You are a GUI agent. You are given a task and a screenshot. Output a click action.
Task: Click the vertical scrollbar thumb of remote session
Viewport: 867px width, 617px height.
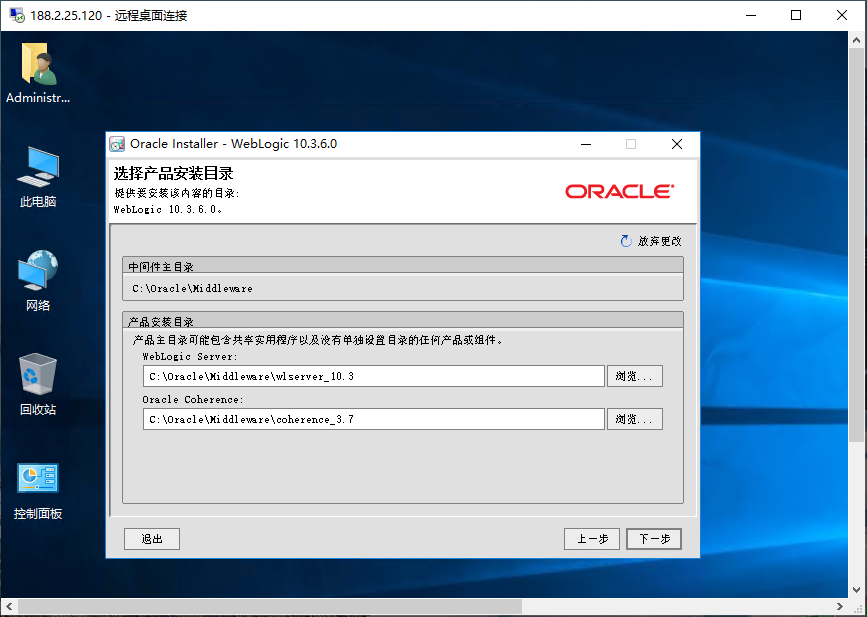[856, 244]
